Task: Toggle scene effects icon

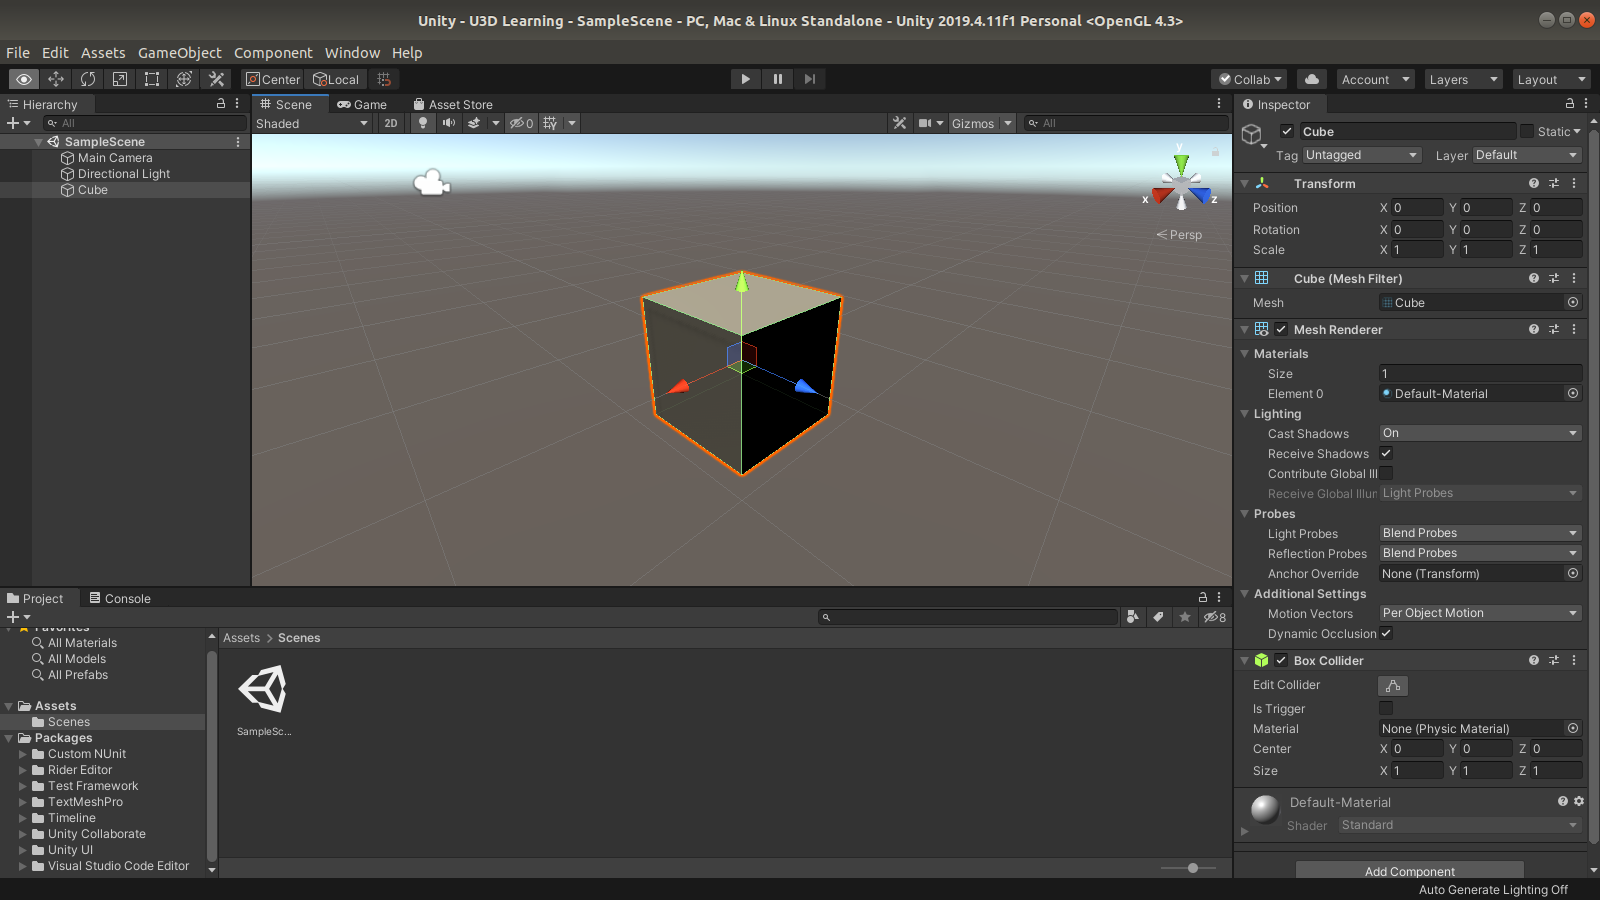Action: [474, 123]
